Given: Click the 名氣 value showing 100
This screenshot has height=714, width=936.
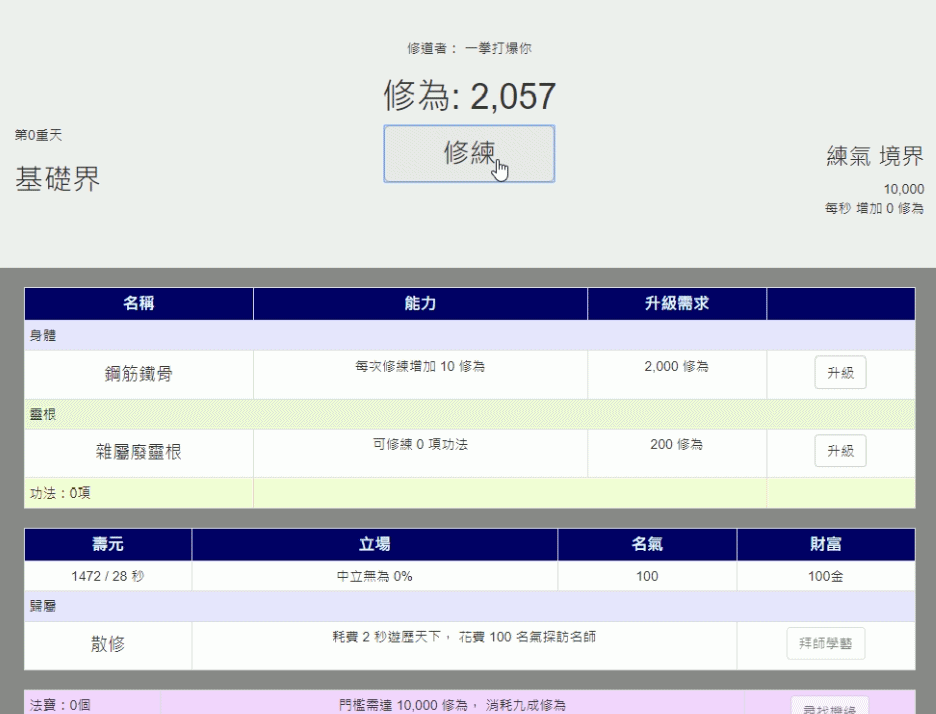Looking at the screenshot, I should pos(646,576).
